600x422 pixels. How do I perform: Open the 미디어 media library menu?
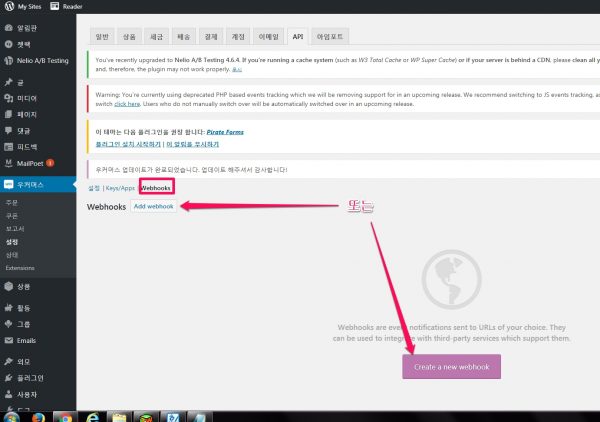(x=27, y=99)
